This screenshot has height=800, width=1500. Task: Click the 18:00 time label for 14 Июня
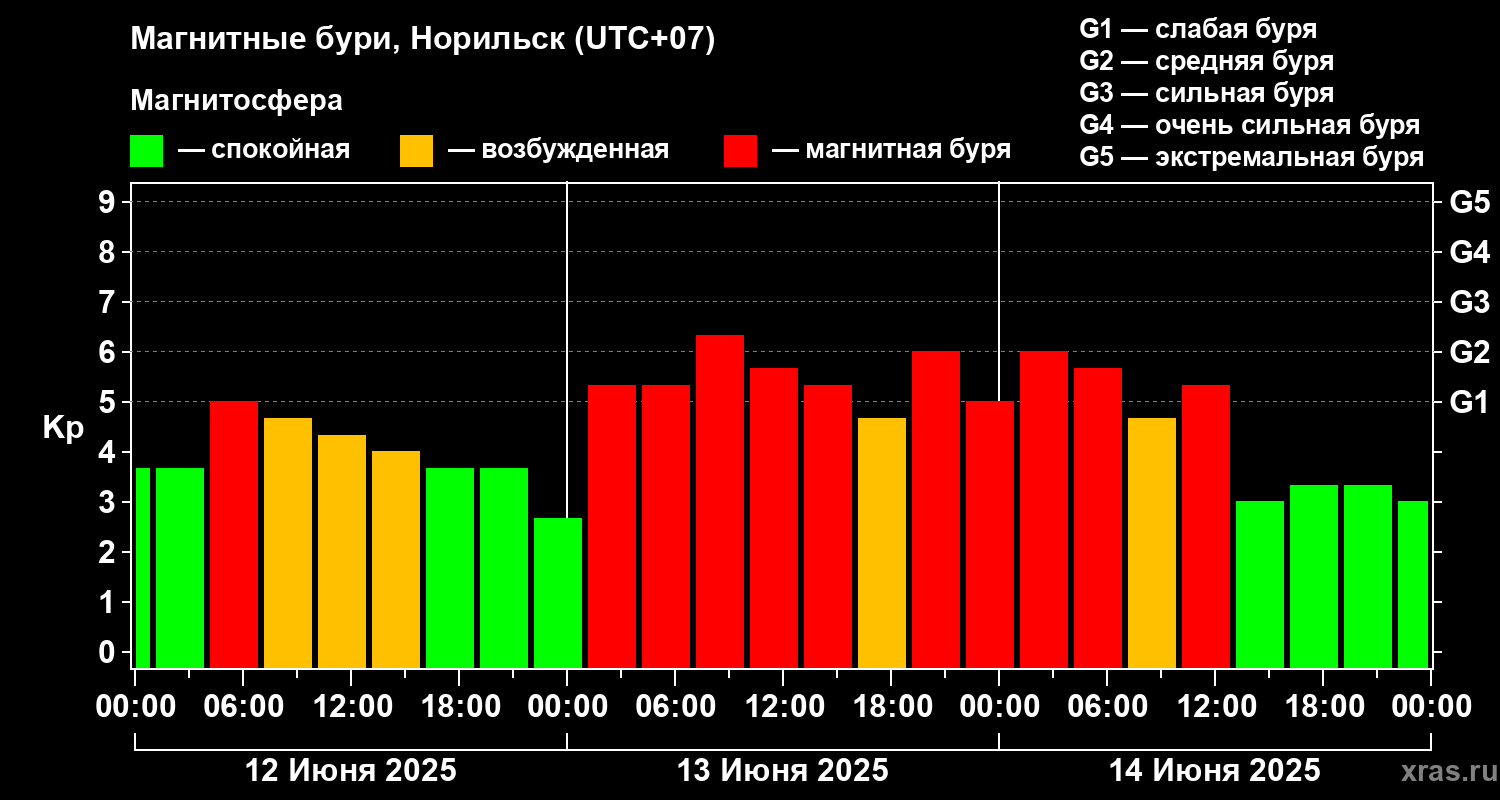[x=1323, y=706]
